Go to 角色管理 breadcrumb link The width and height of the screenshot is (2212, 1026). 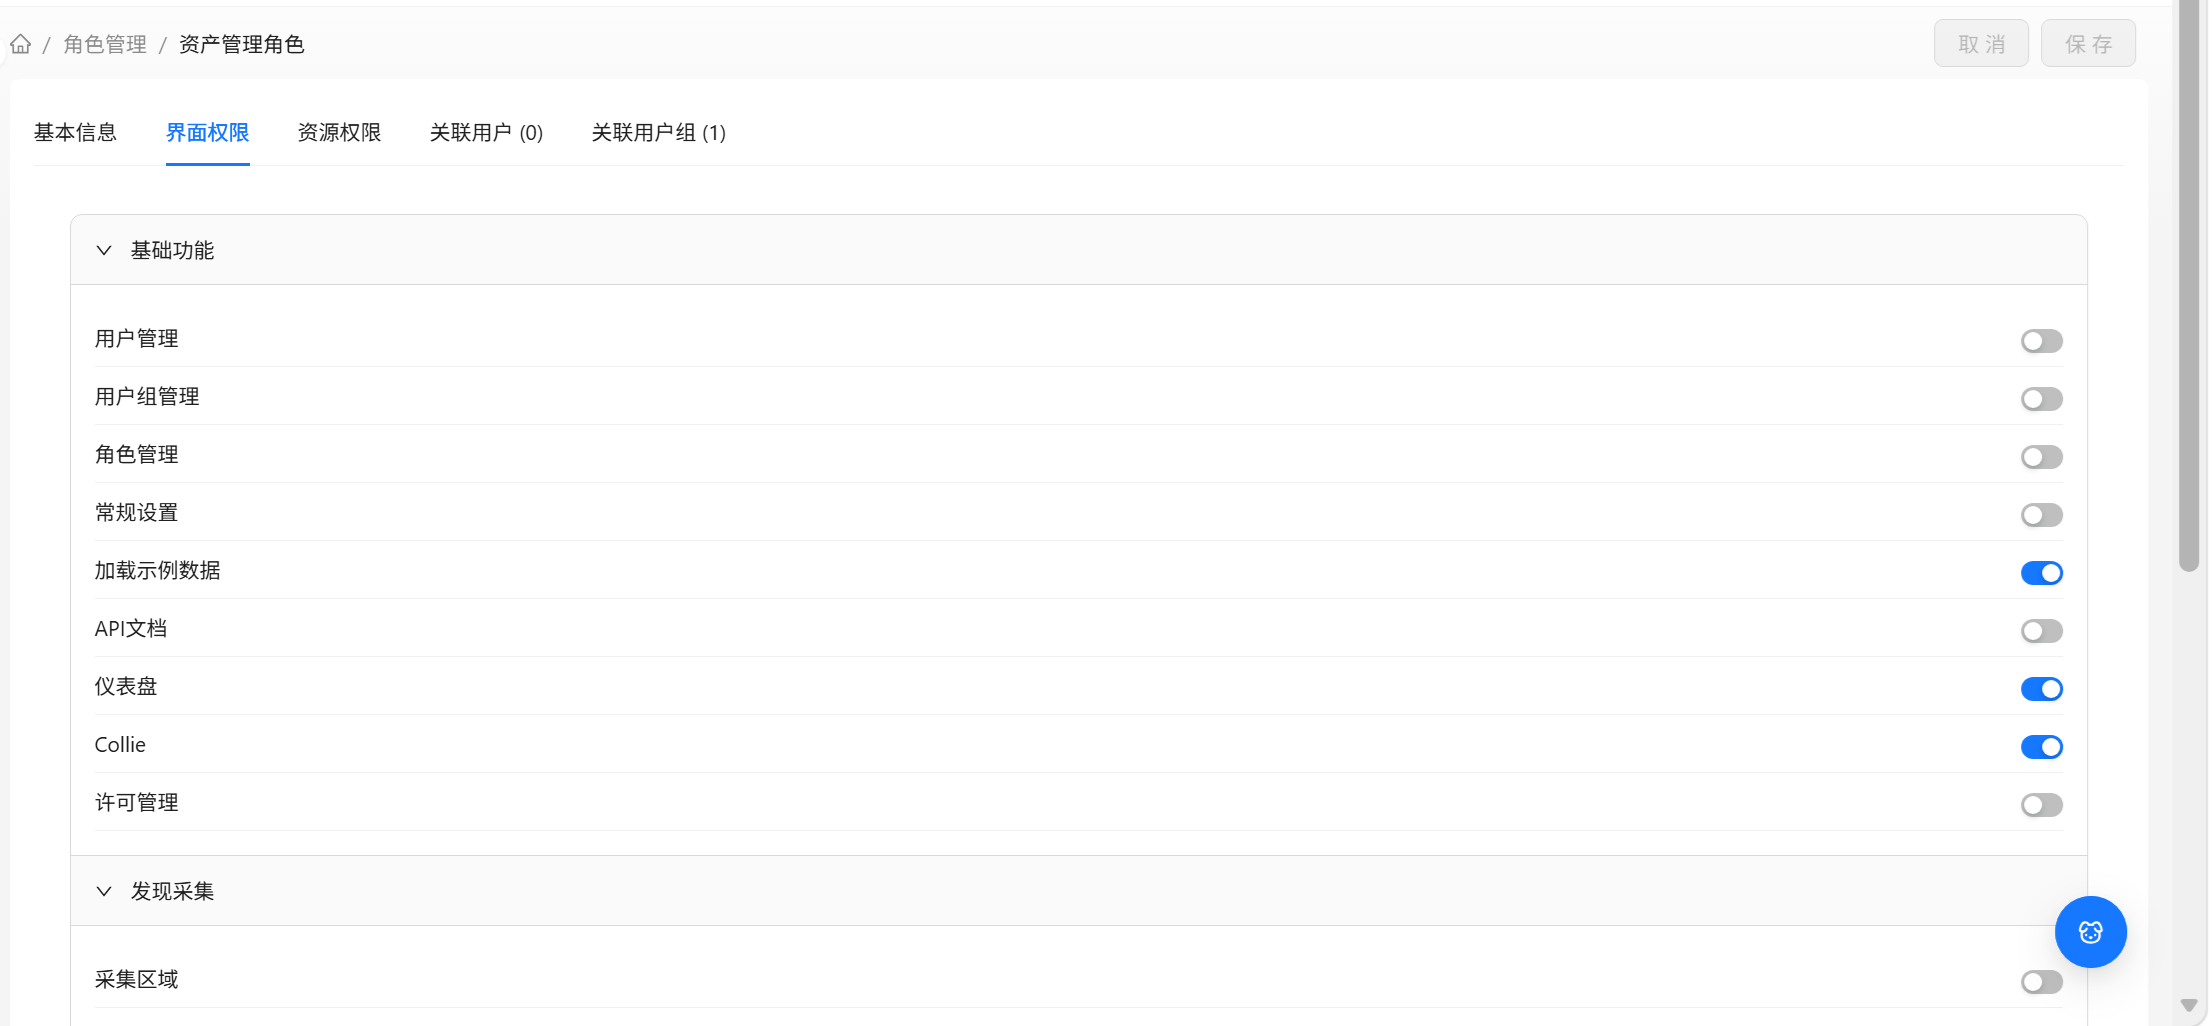(x=105, y=44)
